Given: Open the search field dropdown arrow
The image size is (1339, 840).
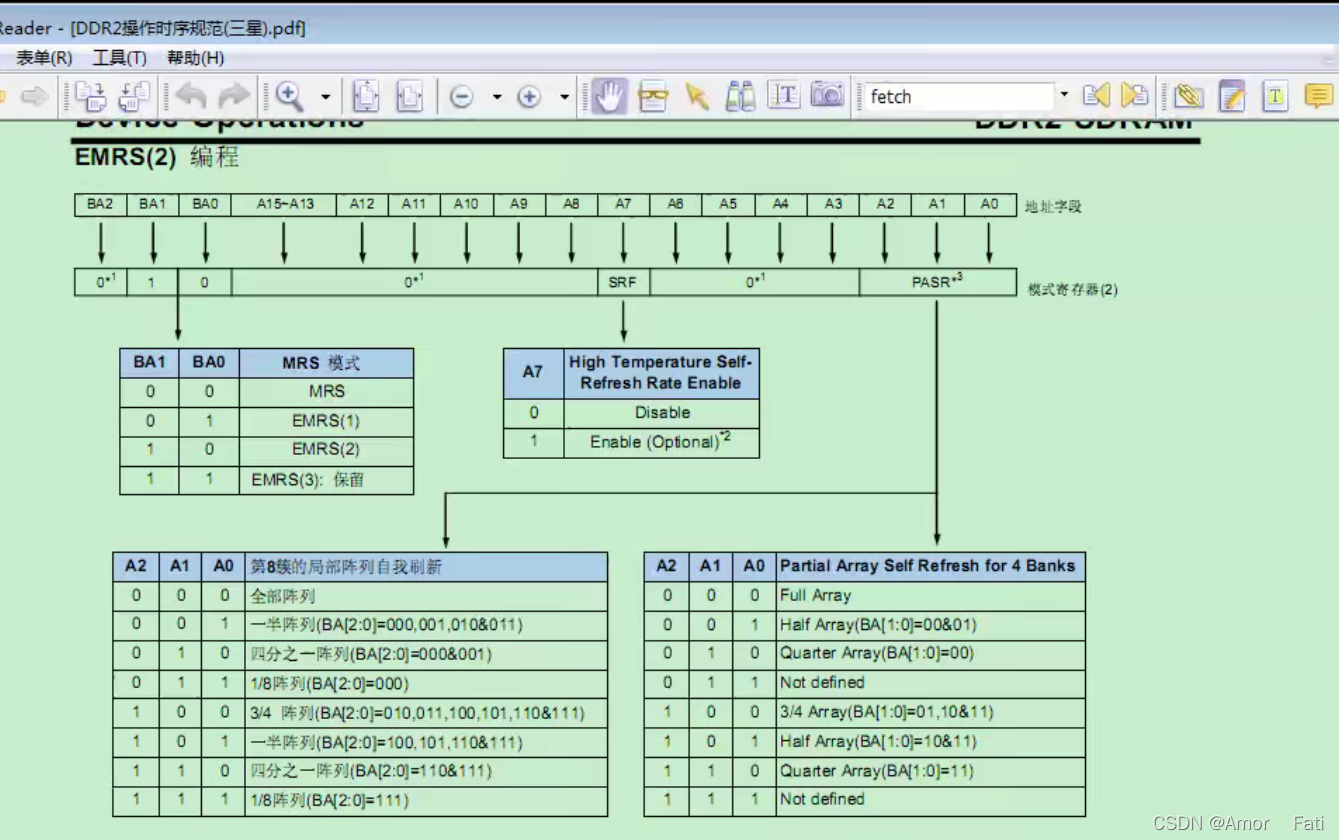Looking at the screenshot, I should pos(1064,96).
